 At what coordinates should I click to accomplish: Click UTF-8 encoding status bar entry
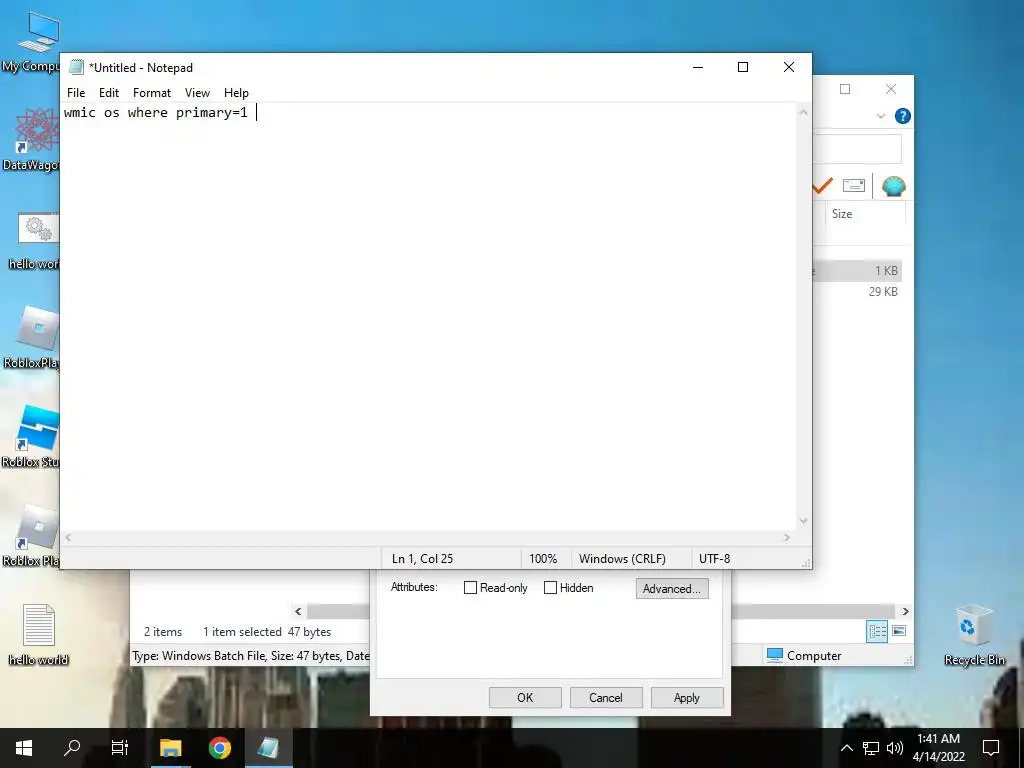tap(714, 559)
